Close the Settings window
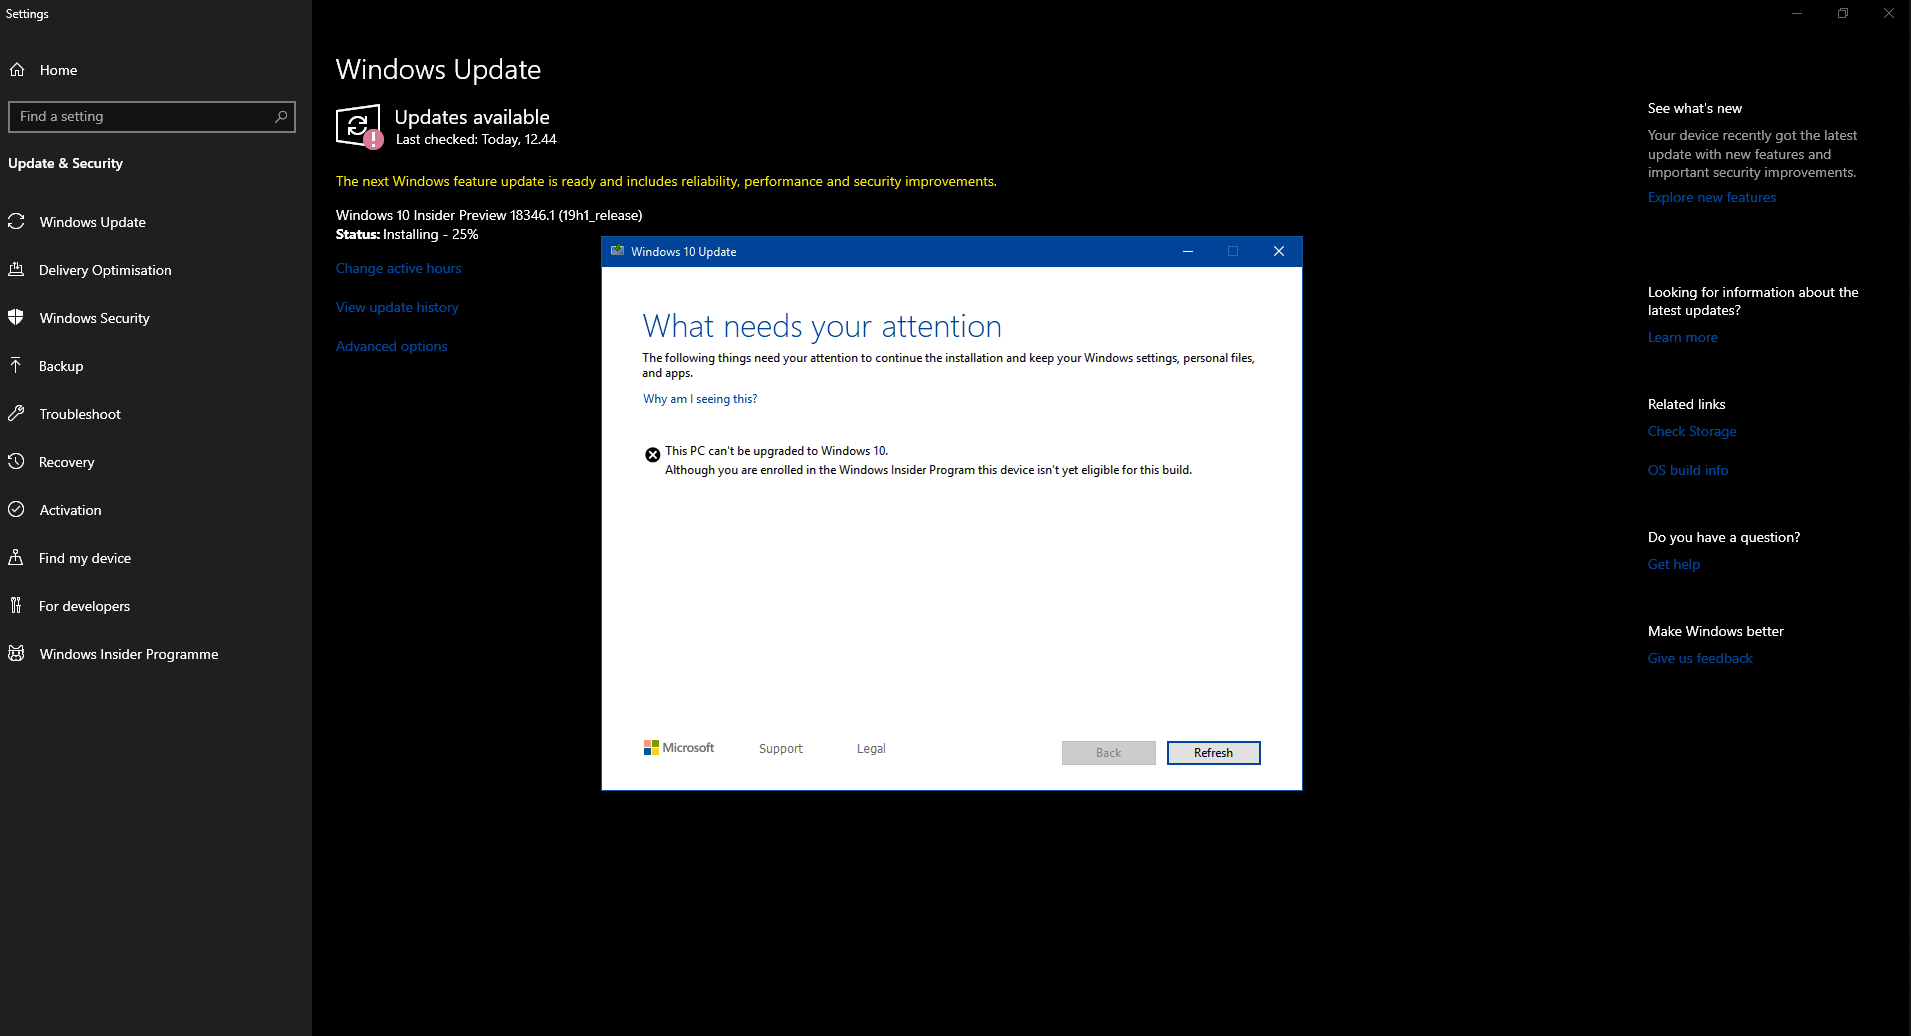This screenshot has width=1911, height=1036. coord(1889,14)
